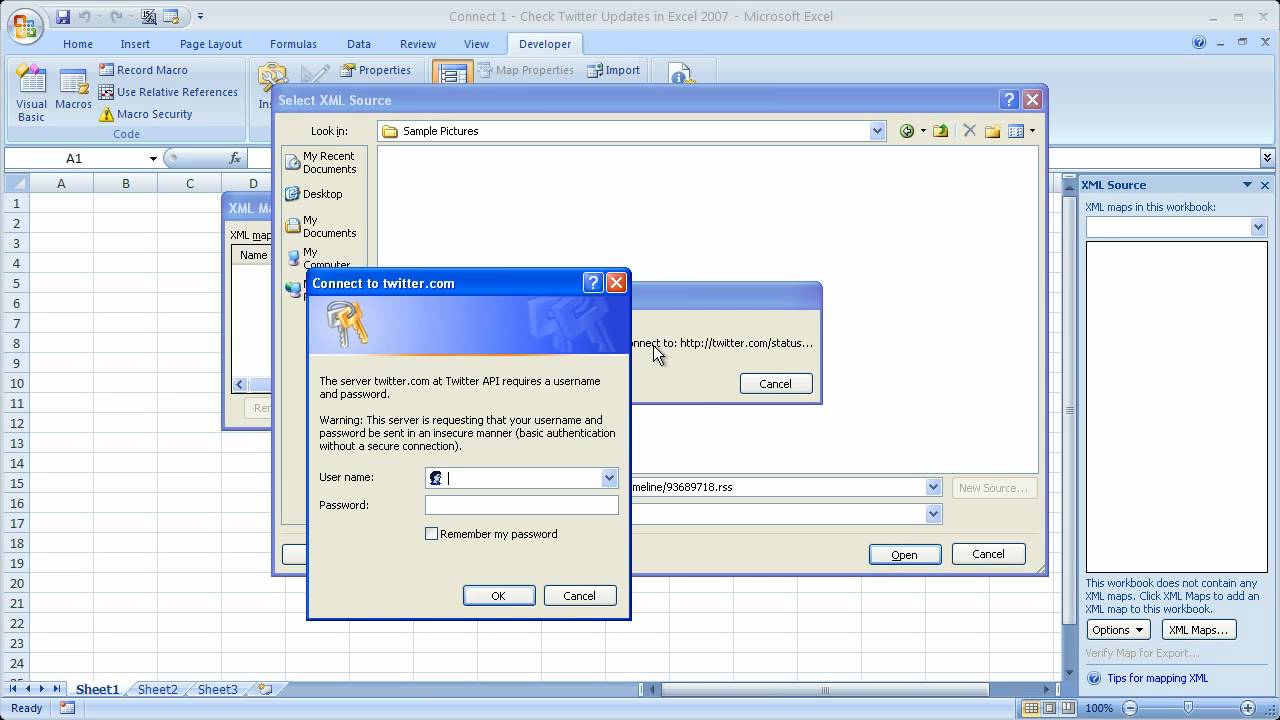Open Macro Security settings
1280x720 pixels.
click(x=145, y=114)
